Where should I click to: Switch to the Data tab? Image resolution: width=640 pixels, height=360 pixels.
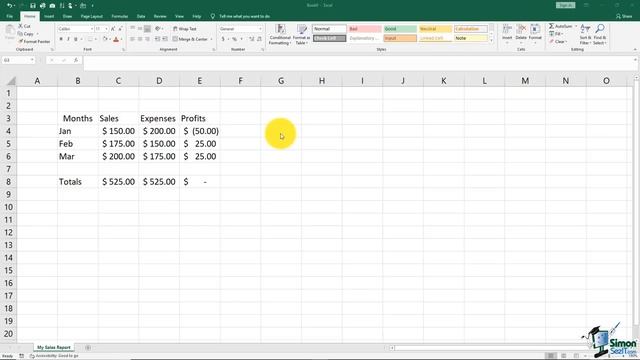click(141, 16)
